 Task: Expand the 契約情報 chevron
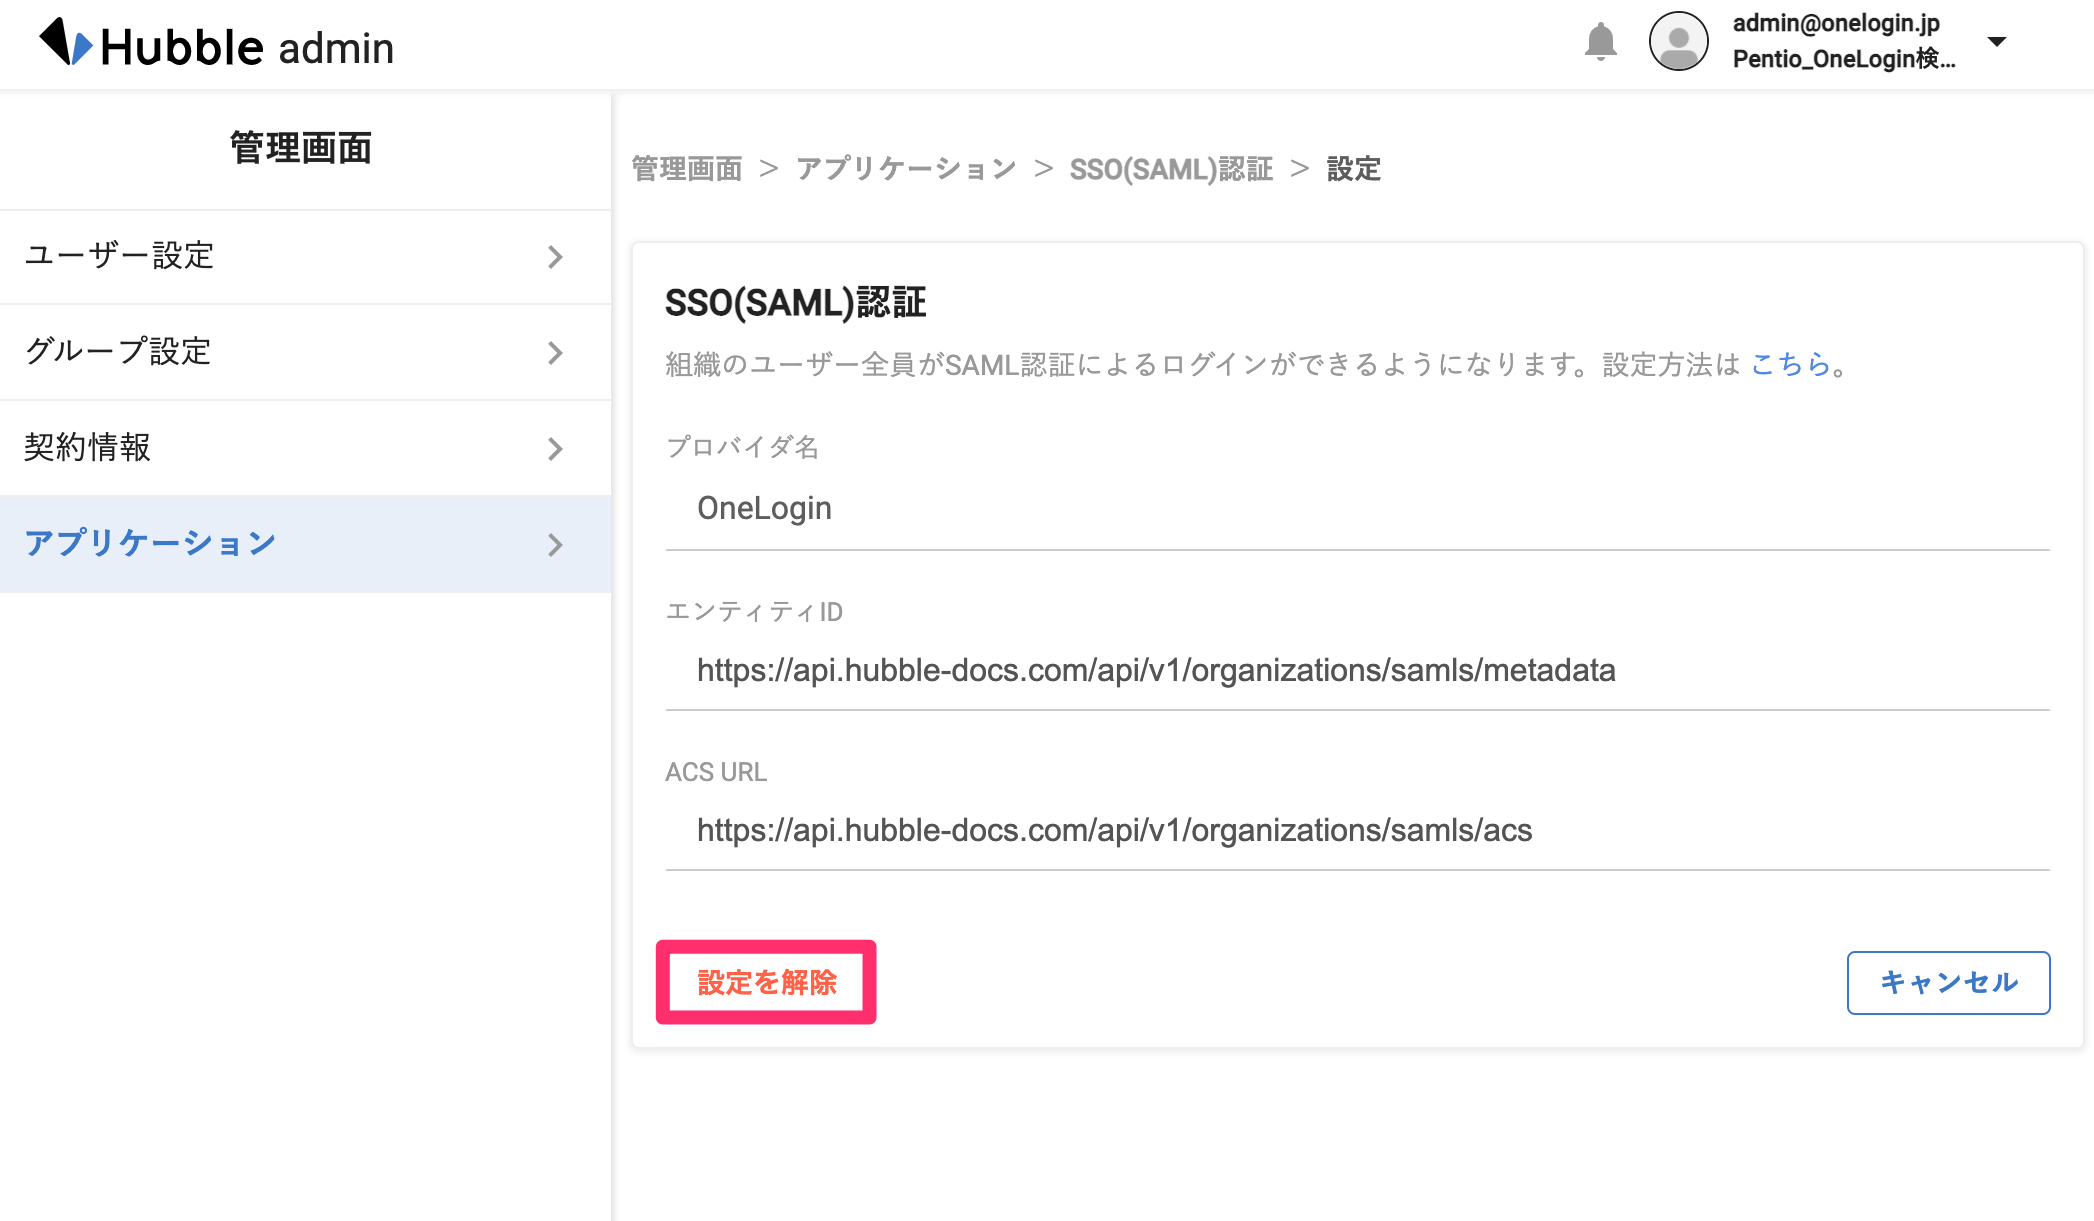556,449
